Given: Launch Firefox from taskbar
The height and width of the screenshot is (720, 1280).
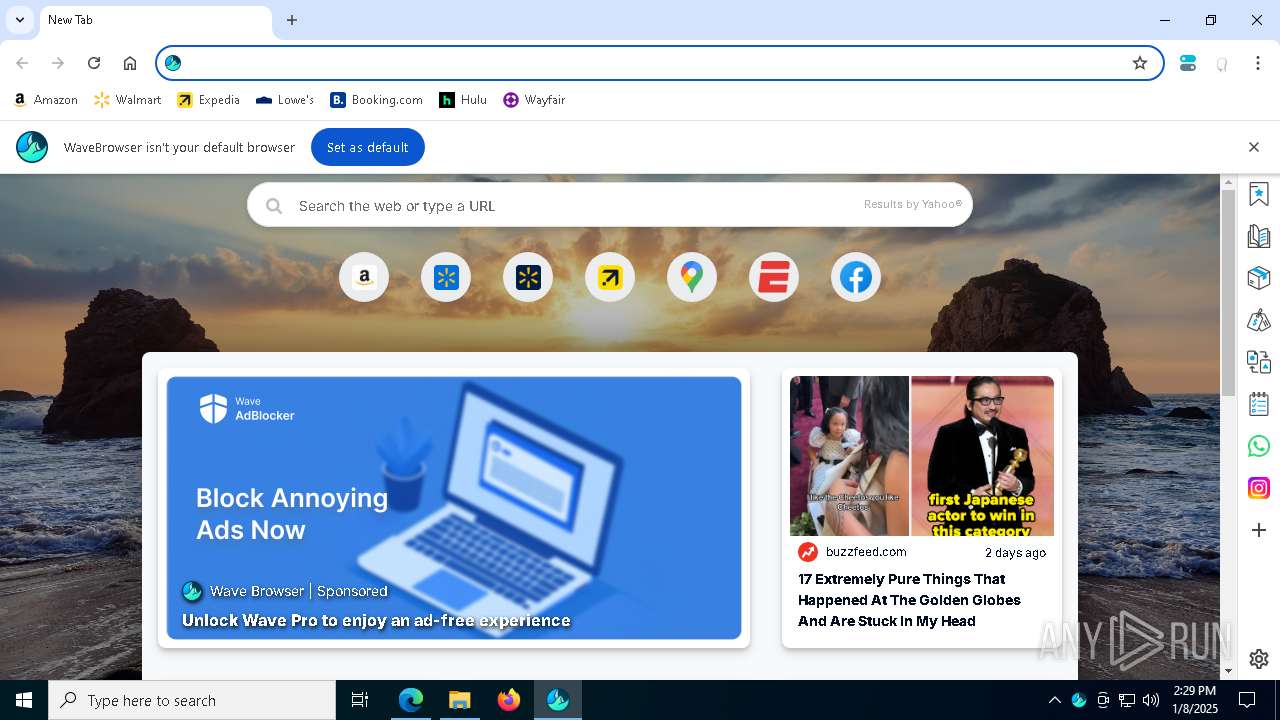Looking at the screenshot, I should tap(508, 700).
